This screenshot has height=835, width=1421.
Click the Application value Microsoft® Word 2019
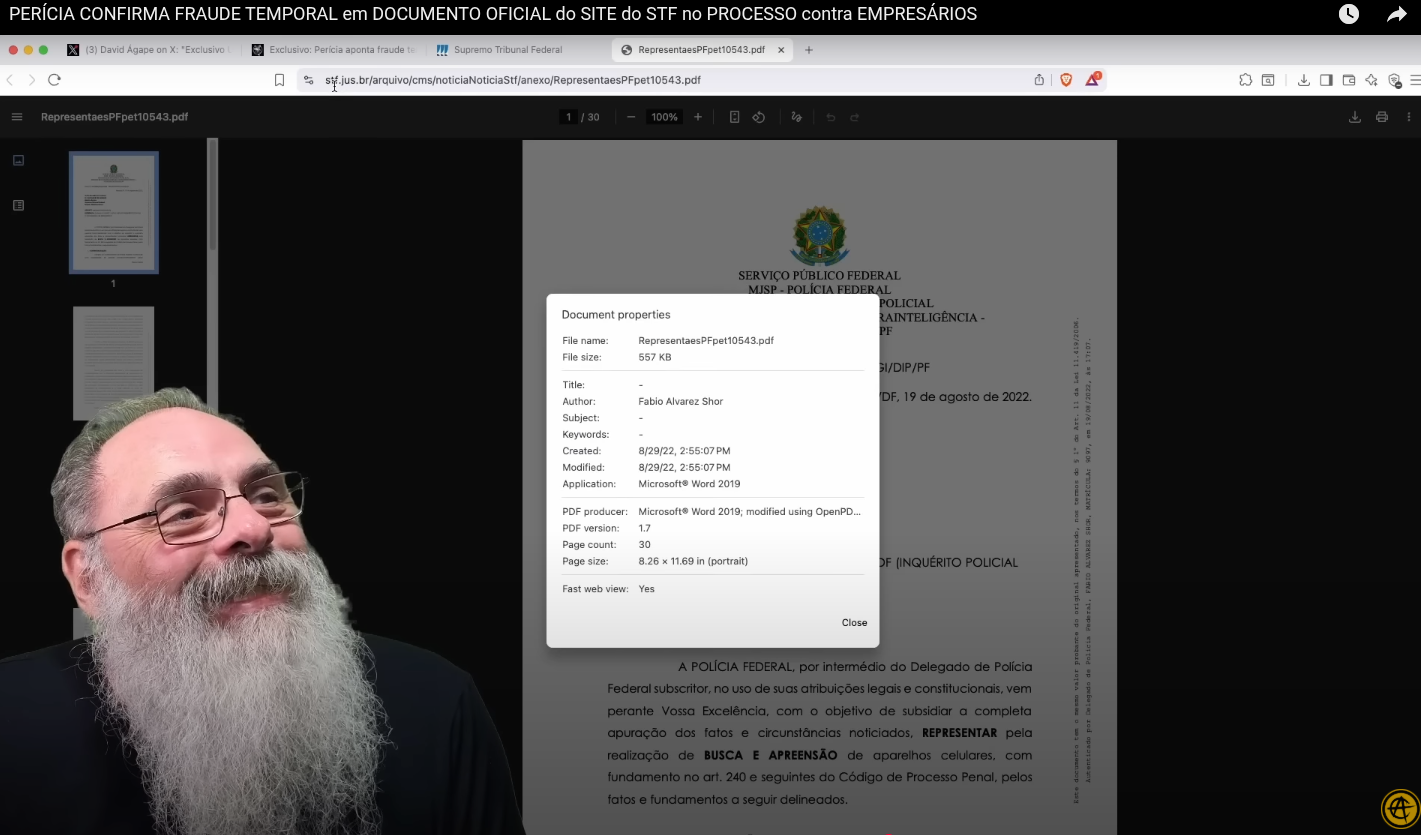coord(689,484)
